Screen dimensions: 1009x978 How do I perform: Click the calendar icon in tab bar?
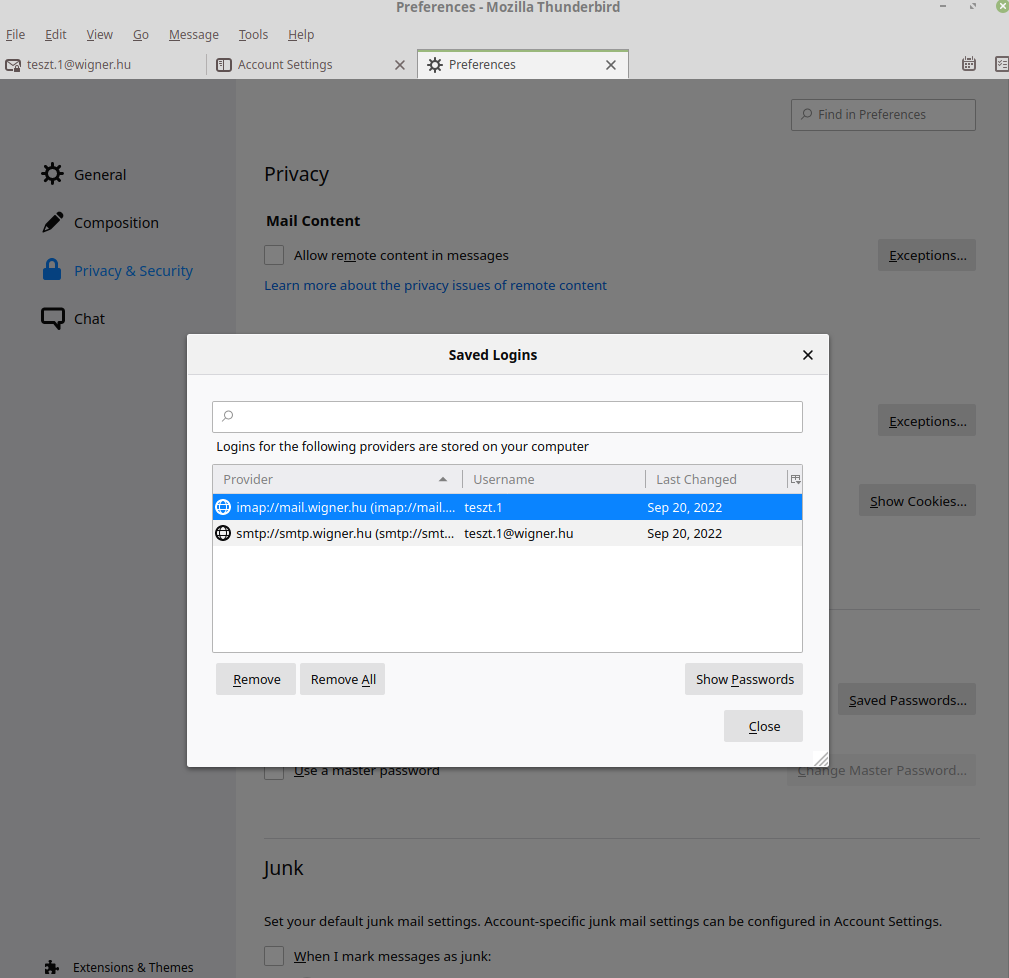point(968,64)
